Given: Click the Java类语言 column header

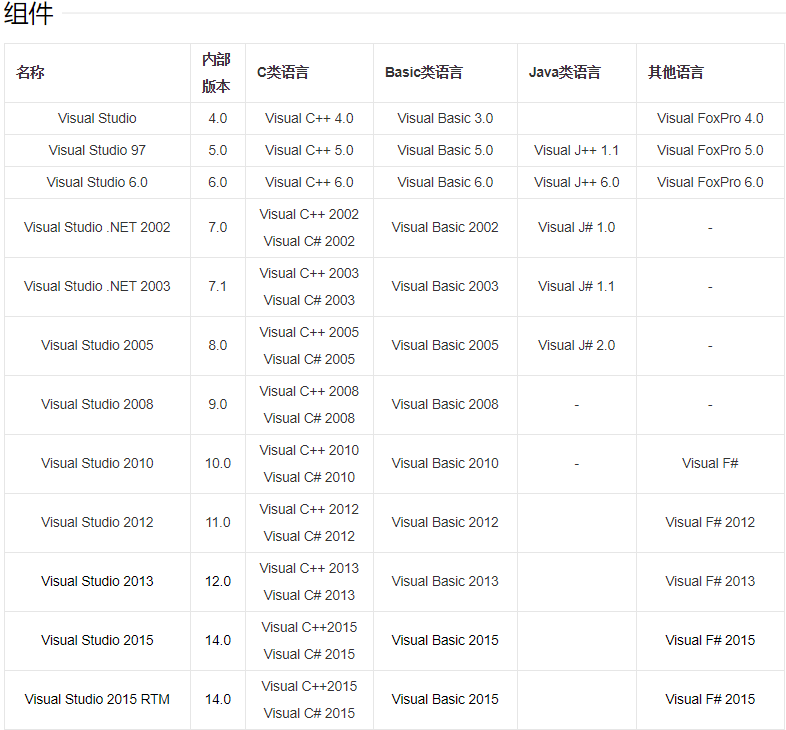Looking at the screenshot, I should pyautogui.click(x=565, y=72).
